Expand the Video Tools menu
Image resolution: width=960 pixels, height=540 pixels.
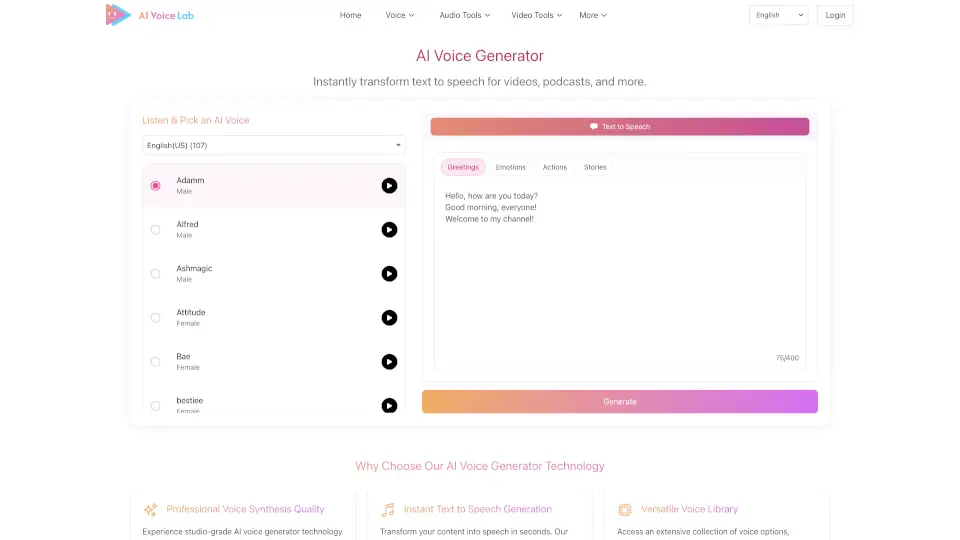click(536, 15)
